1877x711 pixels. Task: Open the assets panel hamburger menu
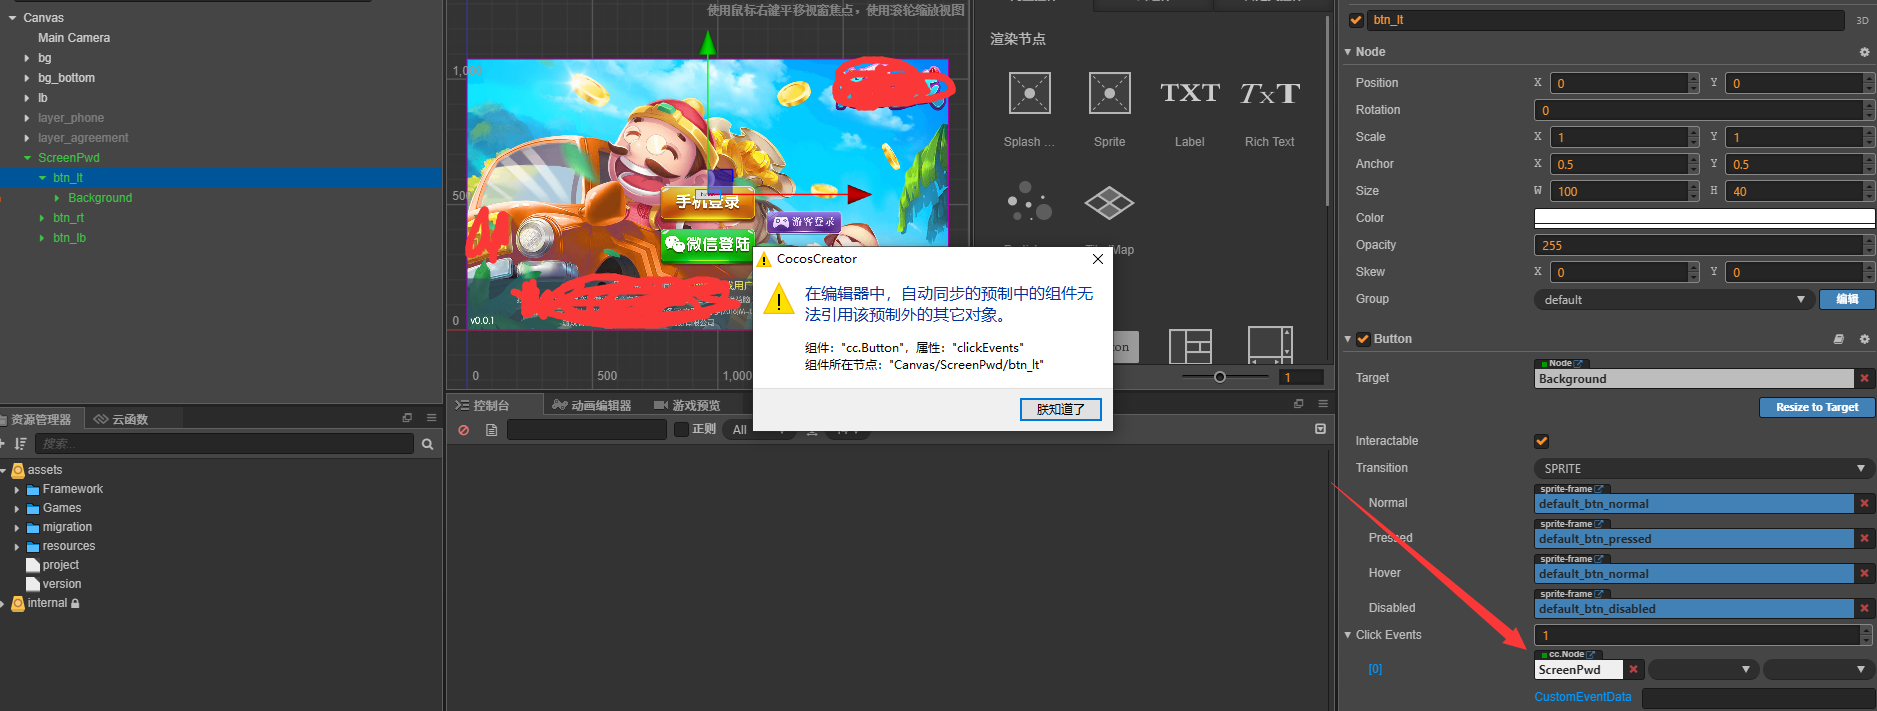431,418
